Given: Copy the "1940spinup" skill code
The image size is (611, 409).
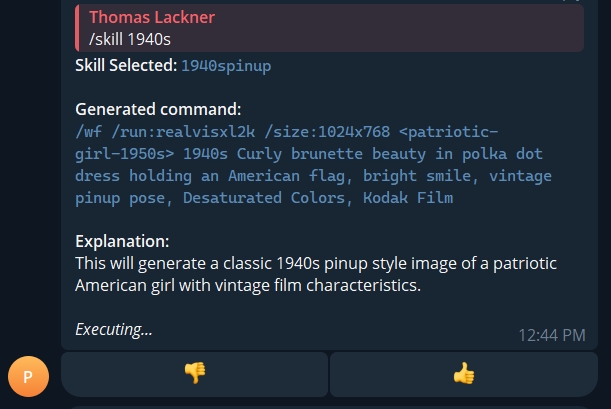Looking at the screenshot, I should click(x=226, y=66).
